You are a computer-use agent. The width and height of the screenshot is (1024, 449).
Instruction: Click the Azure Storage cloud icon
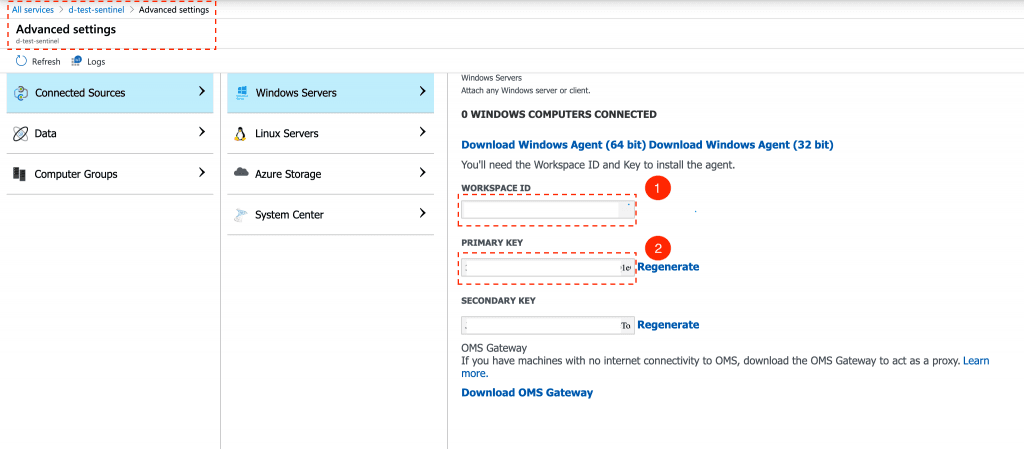[x=241, y=173]
